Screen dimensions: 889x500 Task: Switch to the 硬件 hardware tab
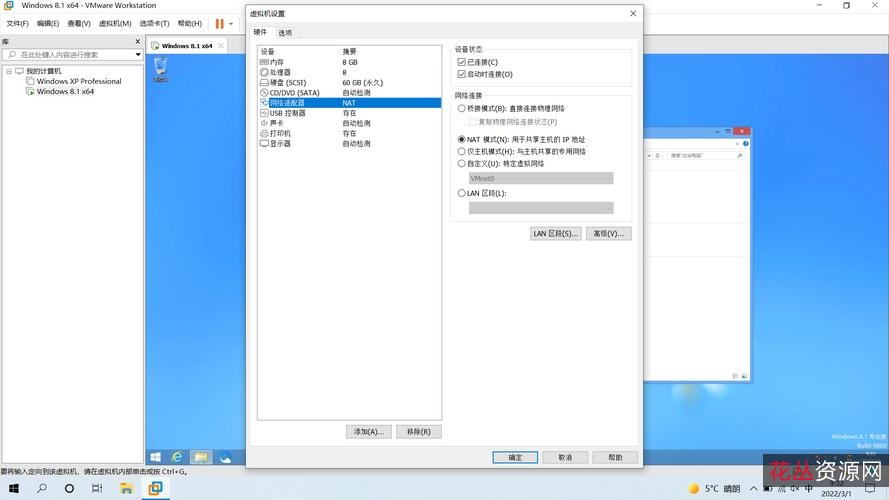pyautogui.click(x=260, y=32)
